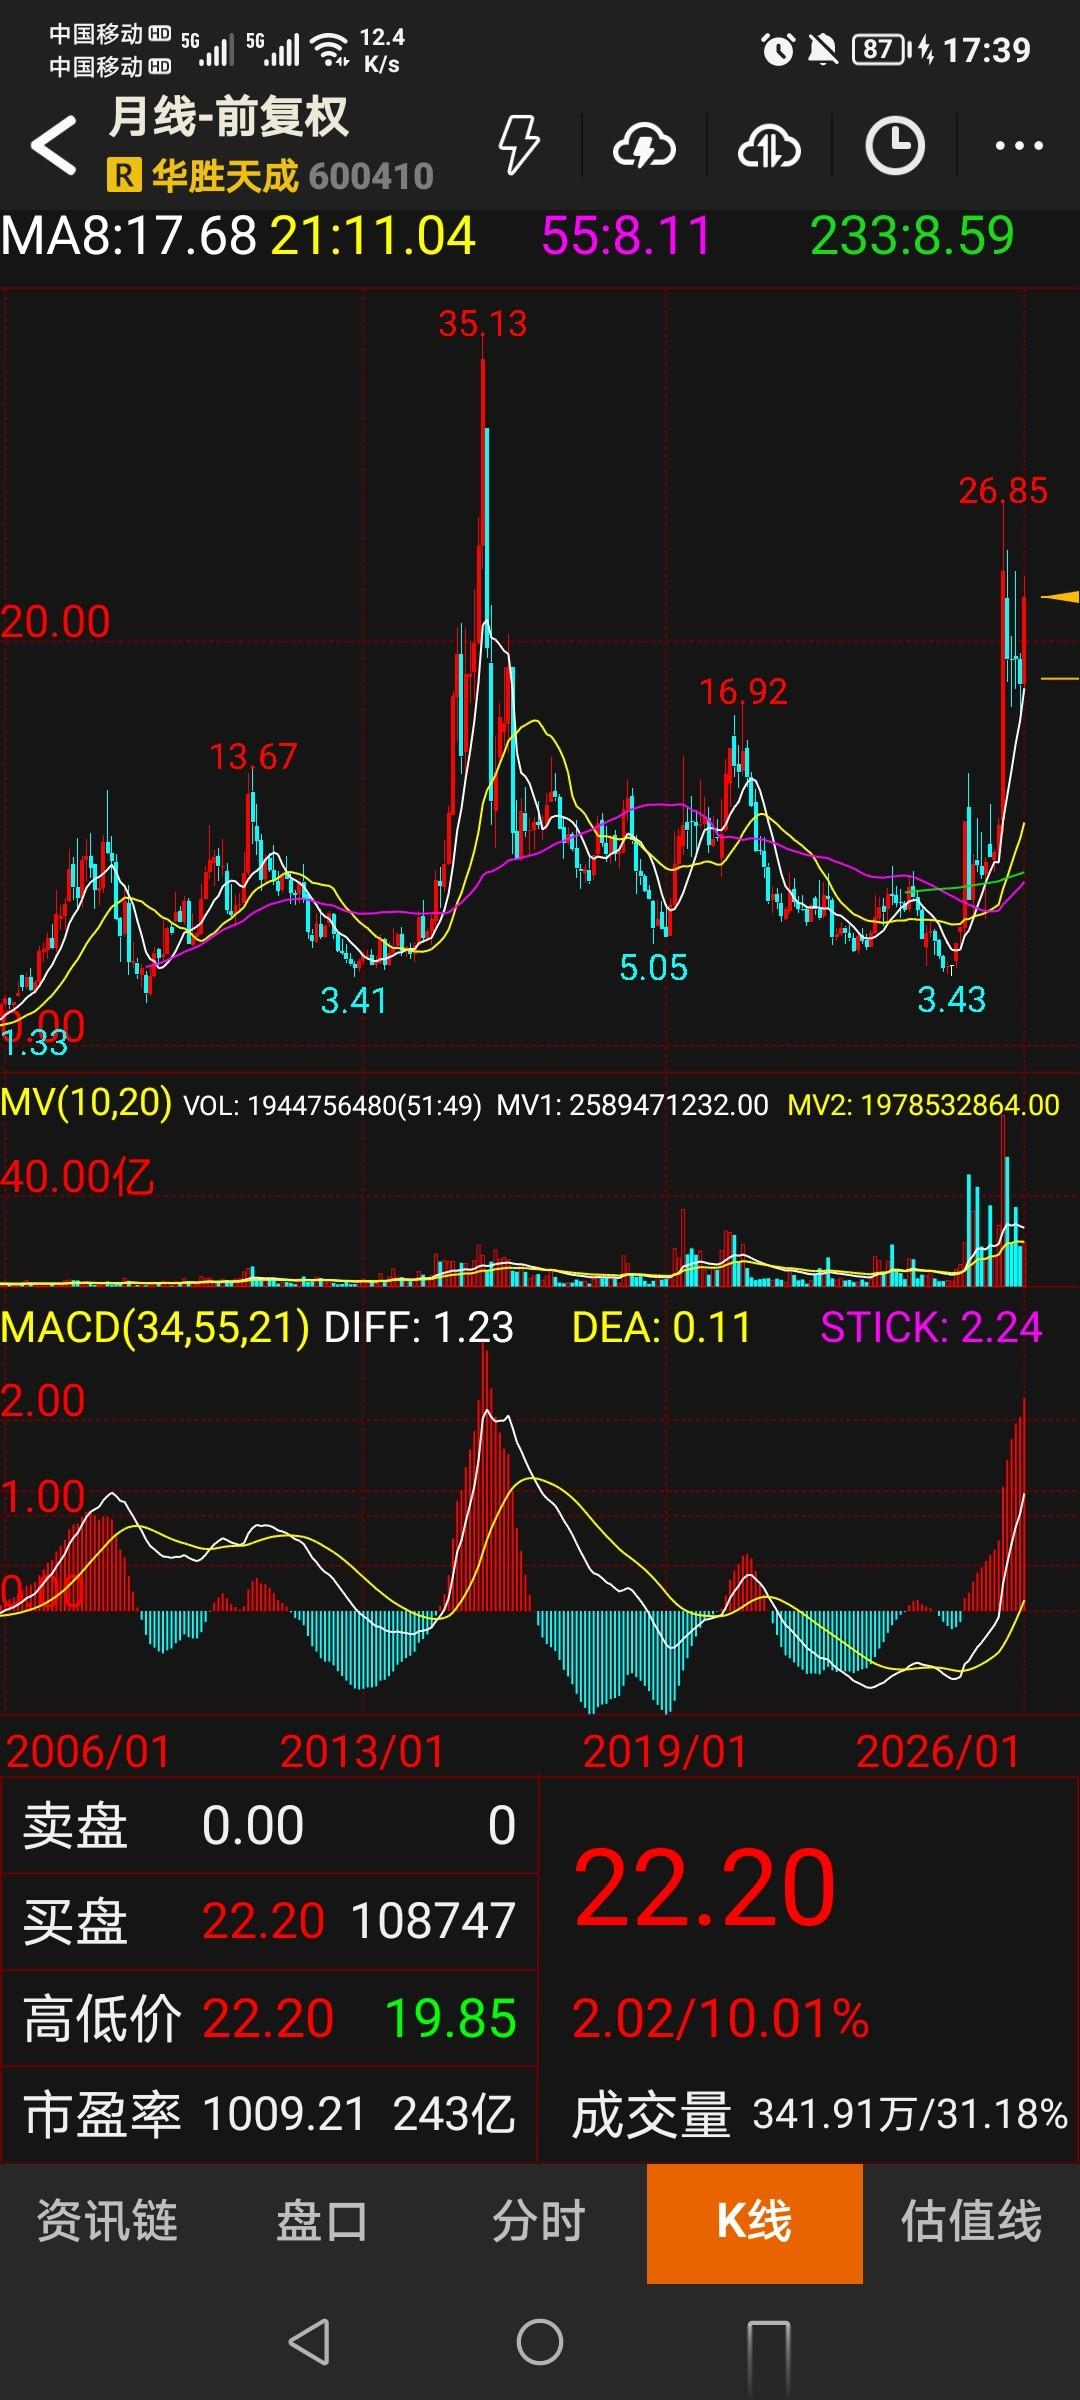Screen dimensions: 1080x2400
Task: Tap the 26.85 recent high label
Action: point(1003,490)
